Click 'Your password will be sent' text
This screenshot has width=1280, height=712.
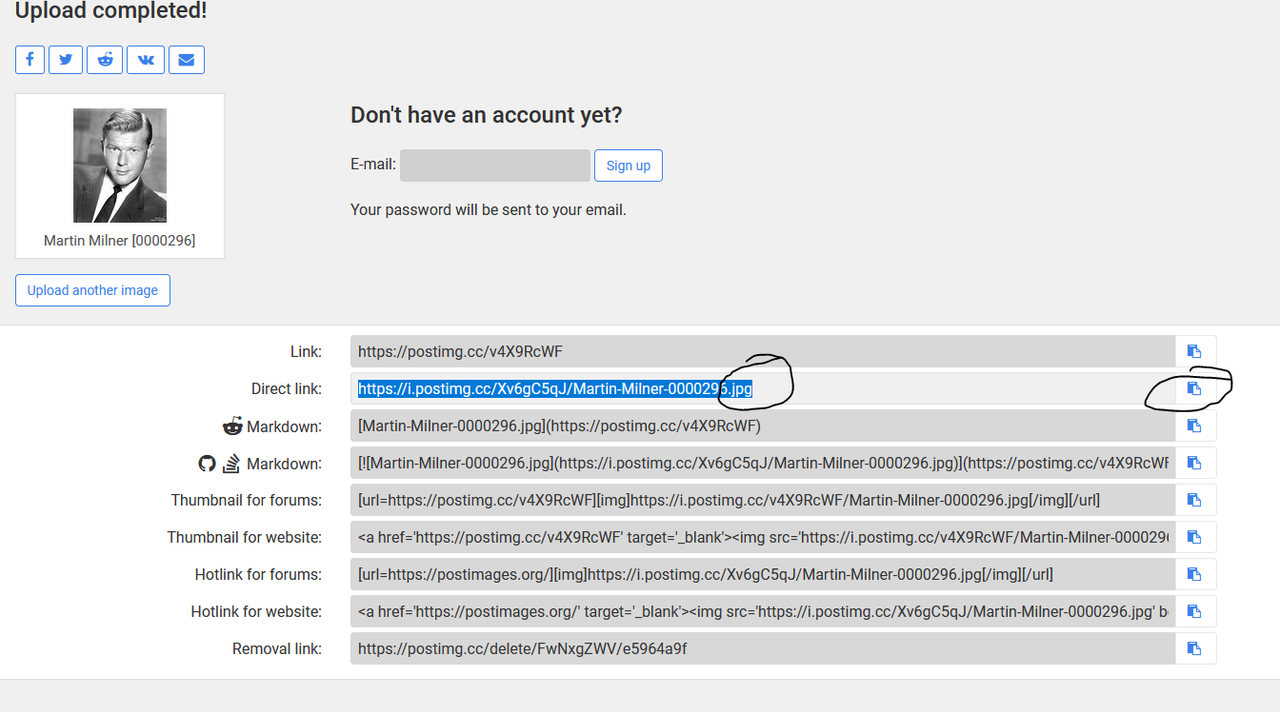[488, 210]
